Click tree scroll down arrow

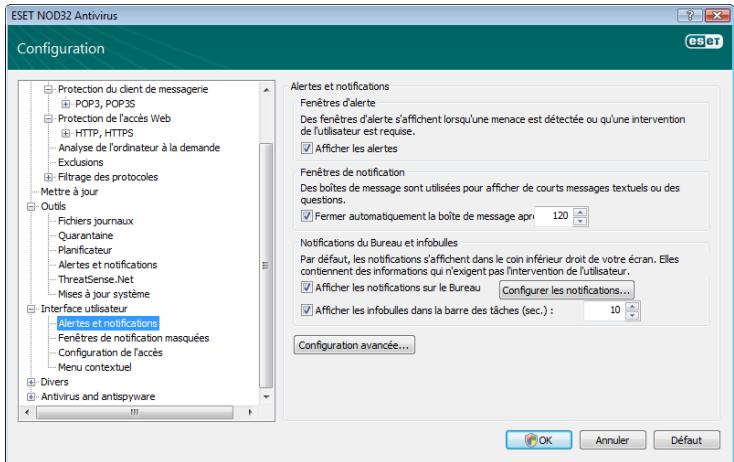[266, 397]
